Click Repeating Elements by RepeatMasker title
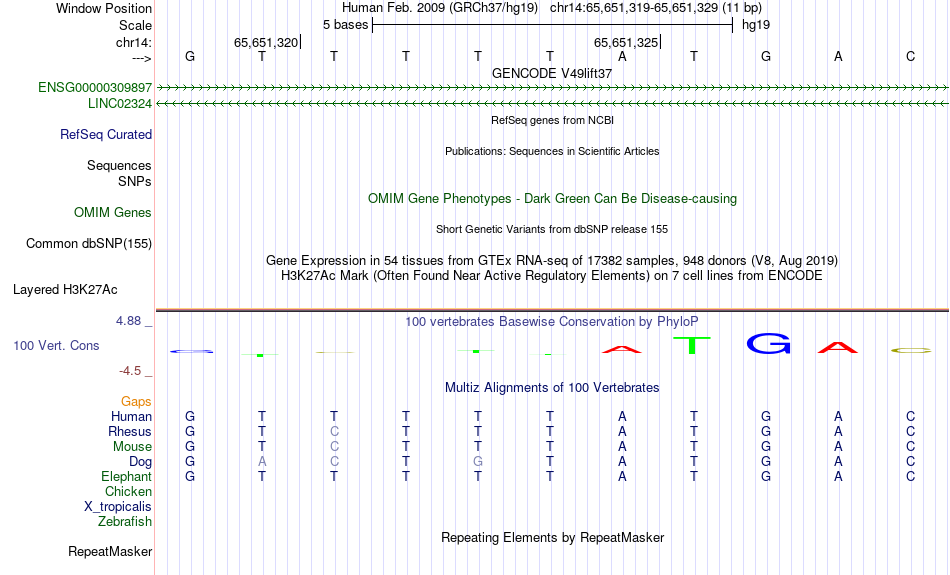The image size is (950, 575). tap(553, 537)
